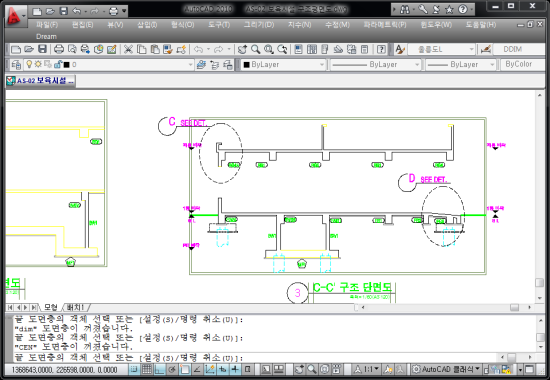Open the Block Editor tool
Screen dimensions: 550x380
click(181, 49)
